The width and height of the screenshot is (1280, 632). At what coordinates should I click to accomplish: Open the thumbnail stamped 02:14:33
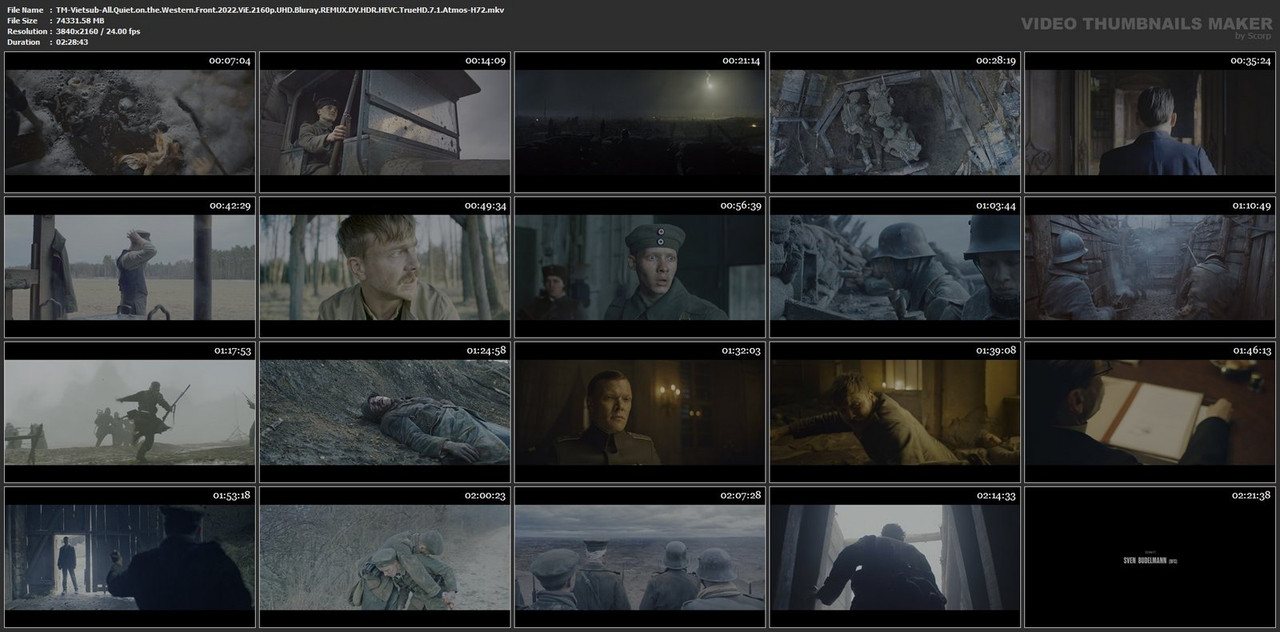pos(895,557)
